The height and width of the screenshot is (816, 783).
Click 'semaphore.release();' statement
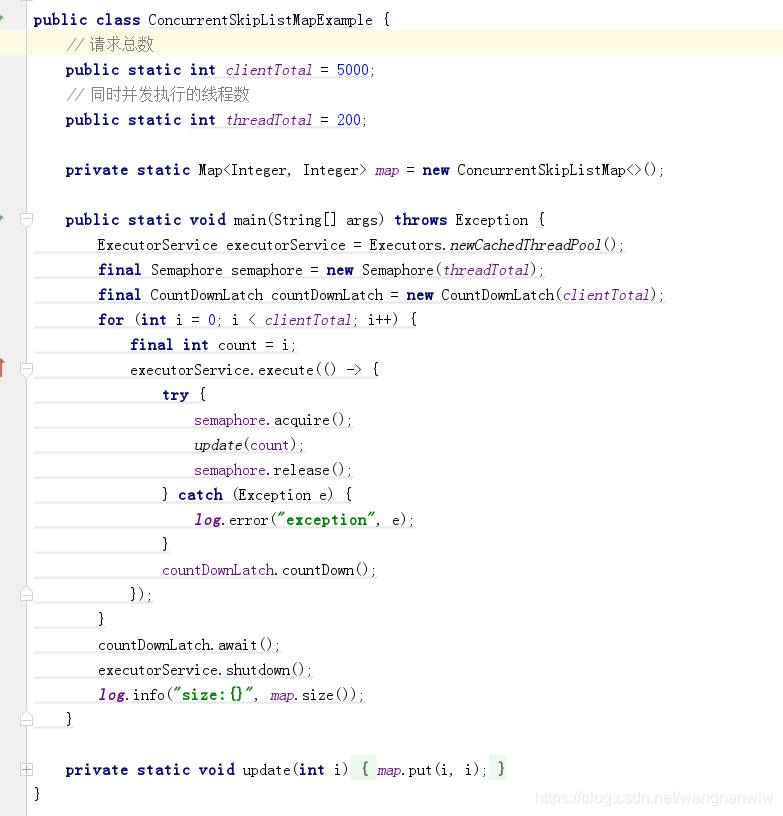273,470
